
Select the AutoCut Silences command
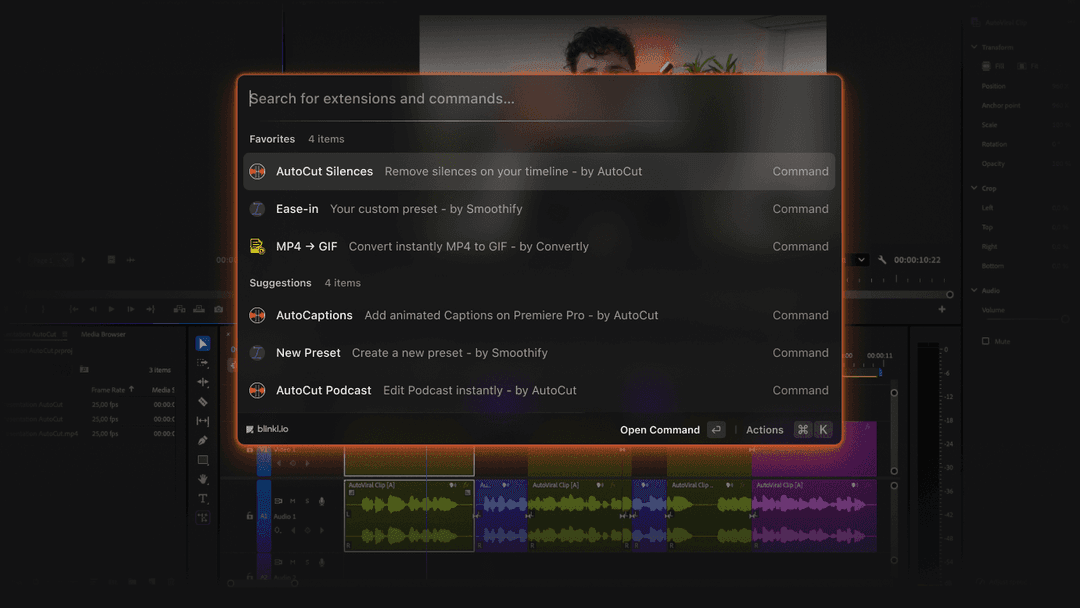point(538,171)
